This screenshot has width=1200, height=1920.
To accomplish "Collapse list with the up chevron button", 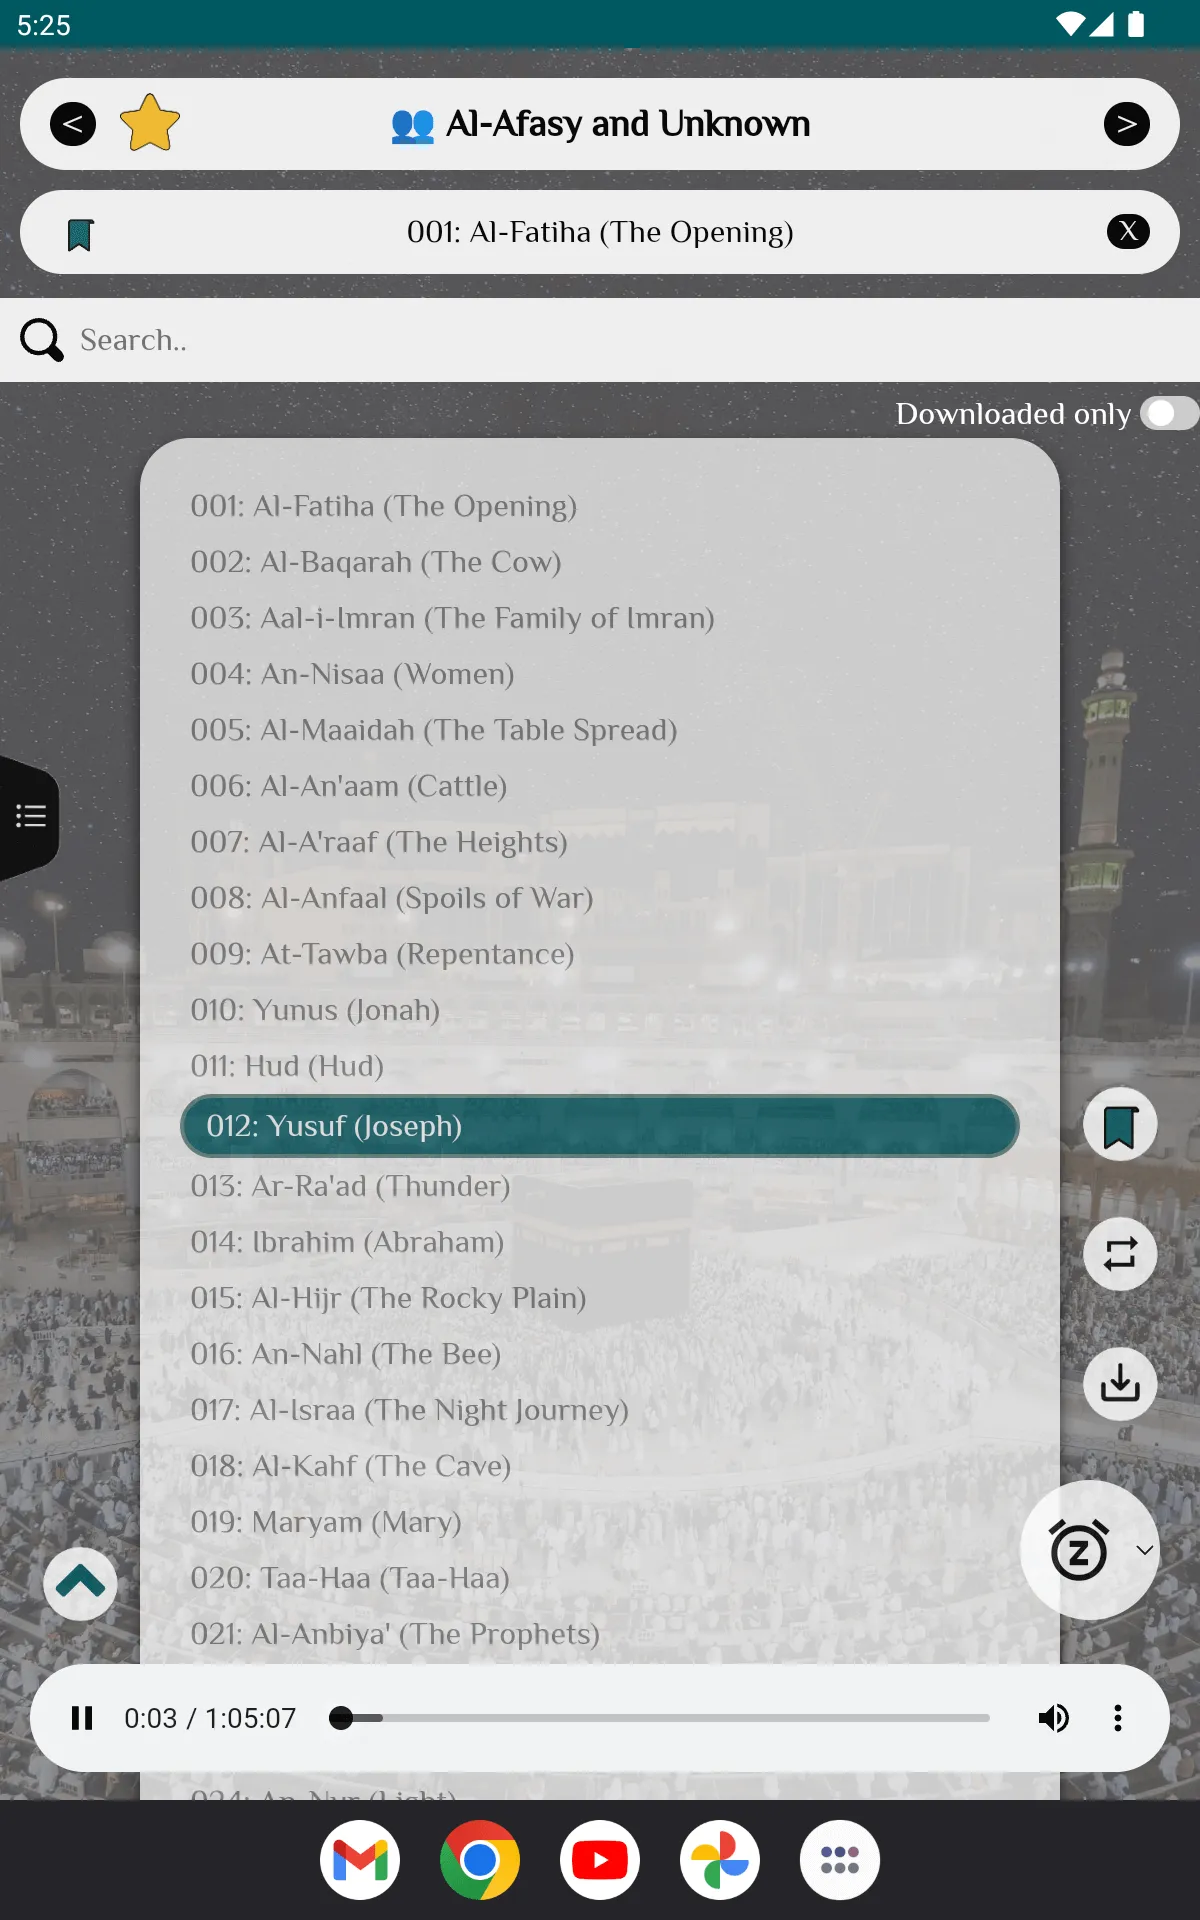I will click(x=80, y=1584).
